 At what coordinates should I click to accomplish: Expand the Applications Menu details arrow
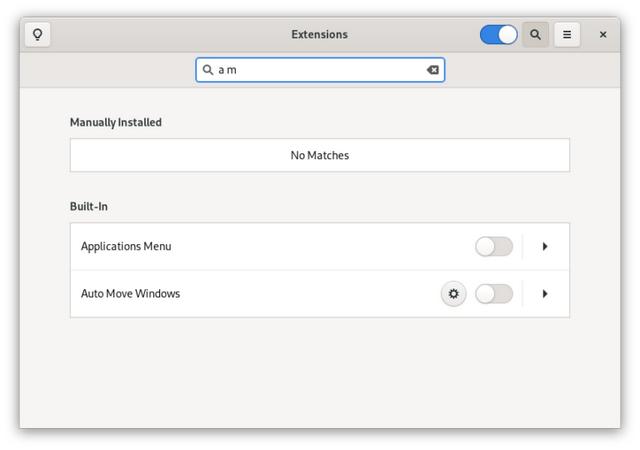545,246
